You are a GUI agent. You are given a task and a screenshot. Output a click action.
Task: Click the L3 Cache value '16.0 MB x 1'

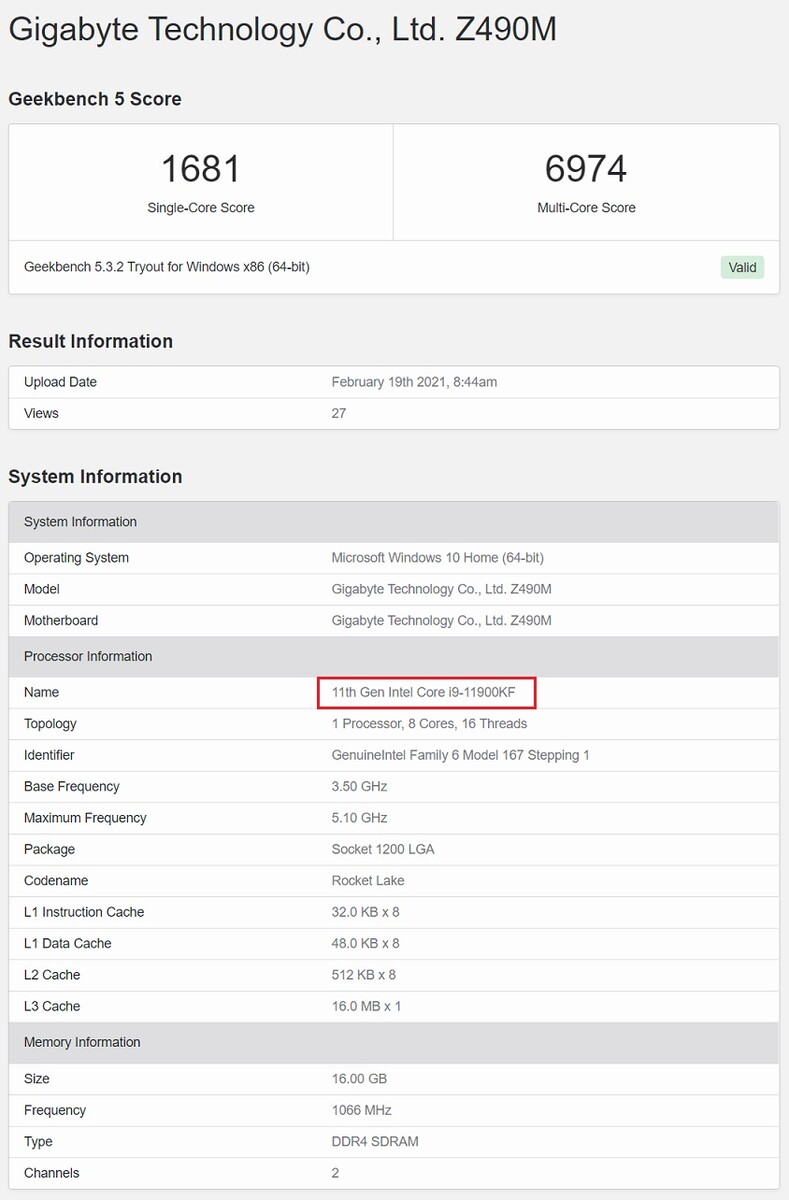(367, 1006)
